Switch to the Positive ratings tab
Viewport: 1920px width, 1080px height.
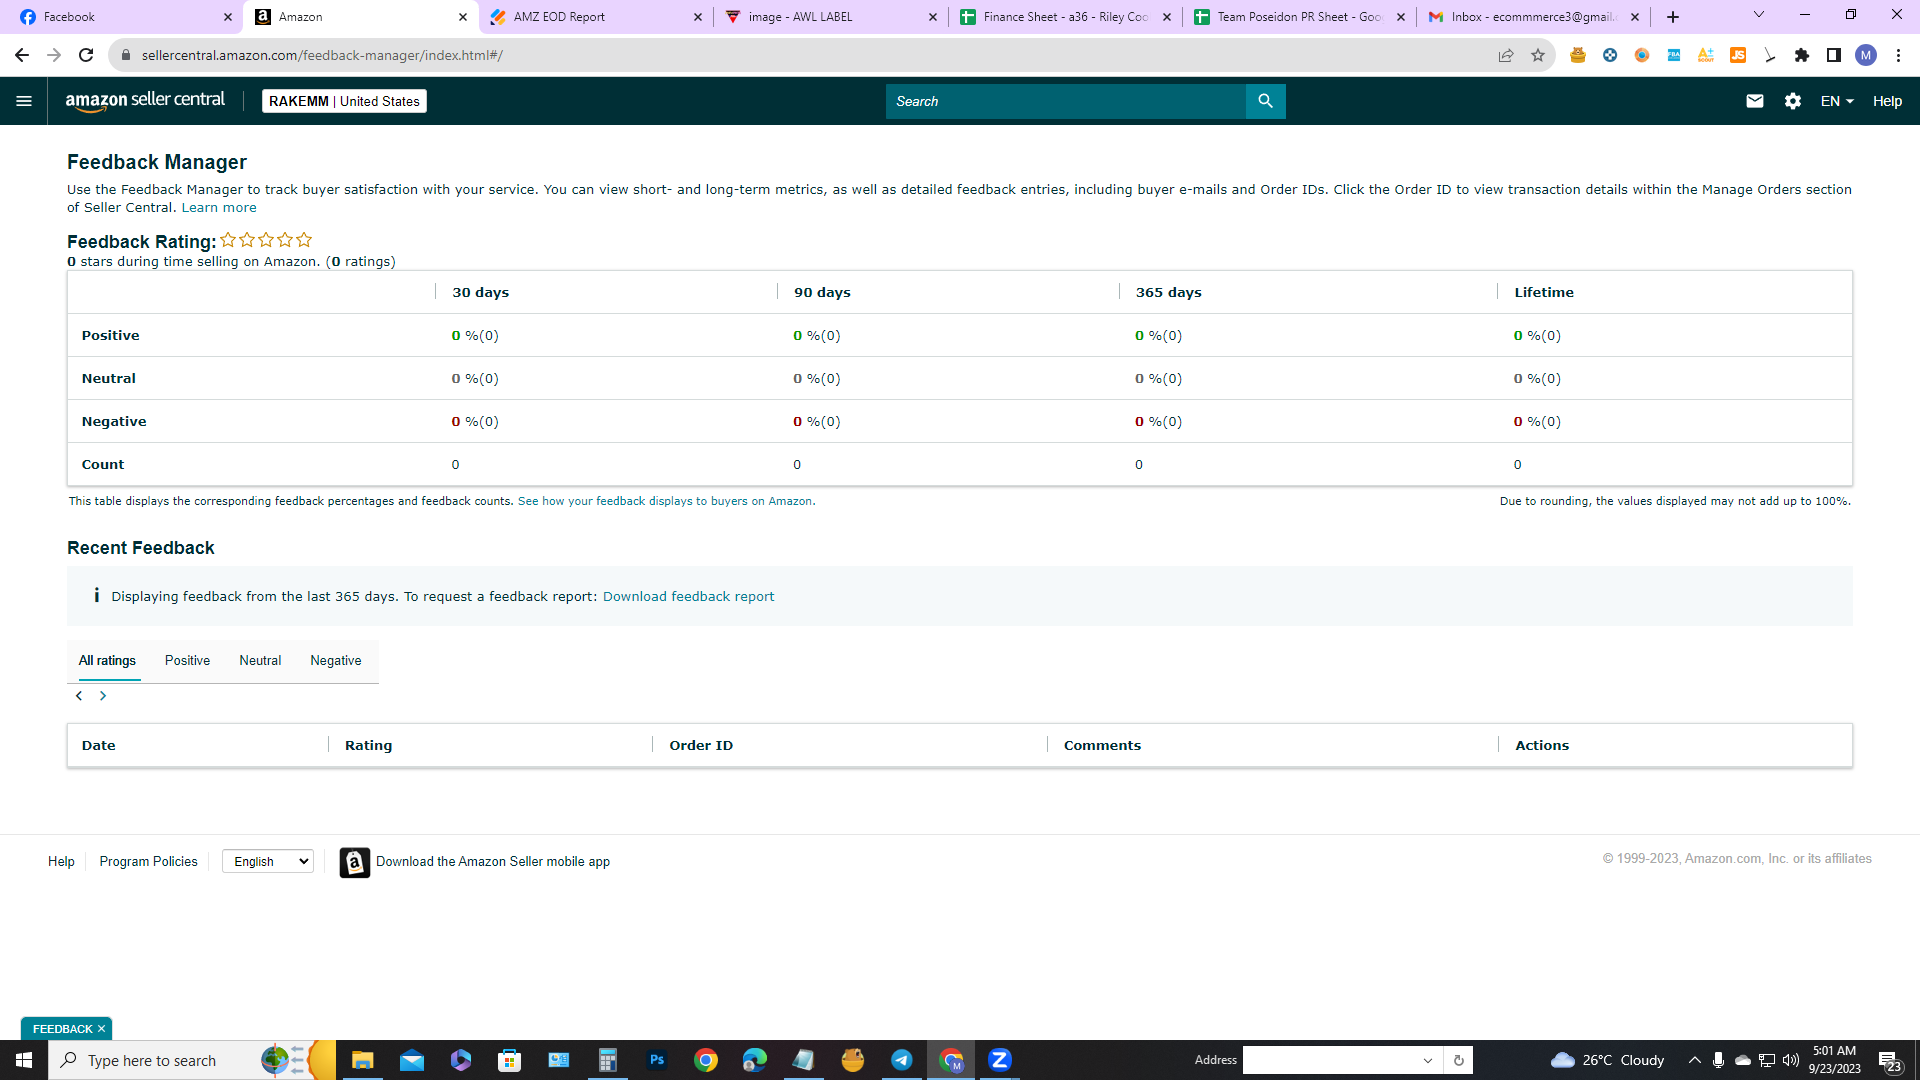pyautogui.click(x=188, y=661)
